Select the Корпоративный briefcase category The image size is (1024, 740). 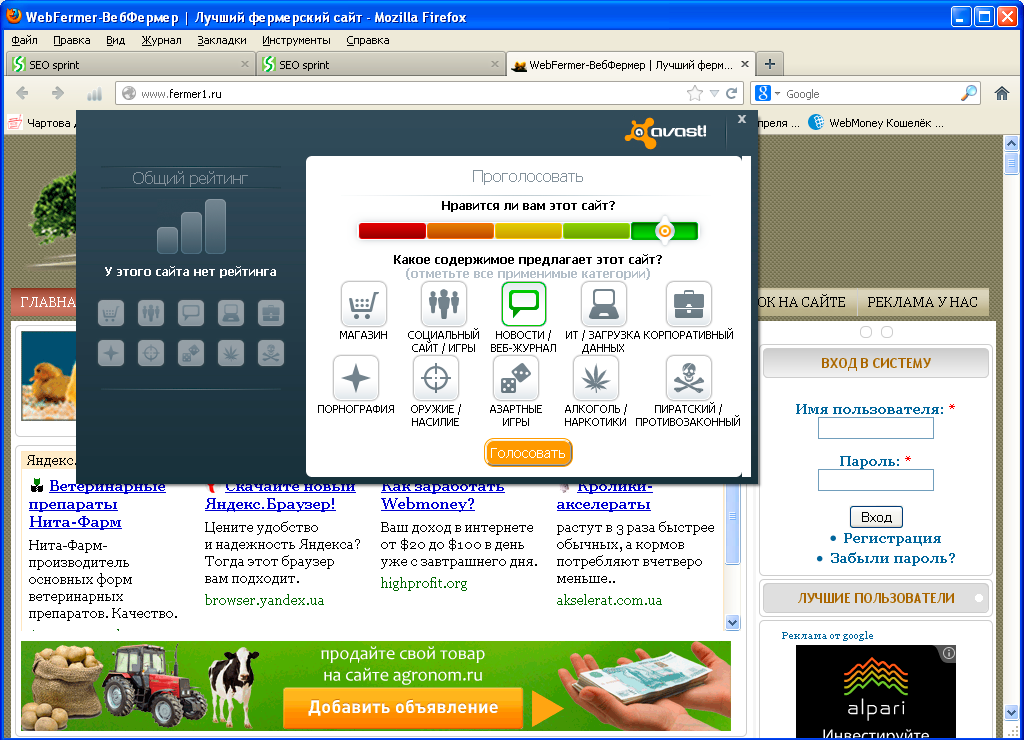[688, 304]
